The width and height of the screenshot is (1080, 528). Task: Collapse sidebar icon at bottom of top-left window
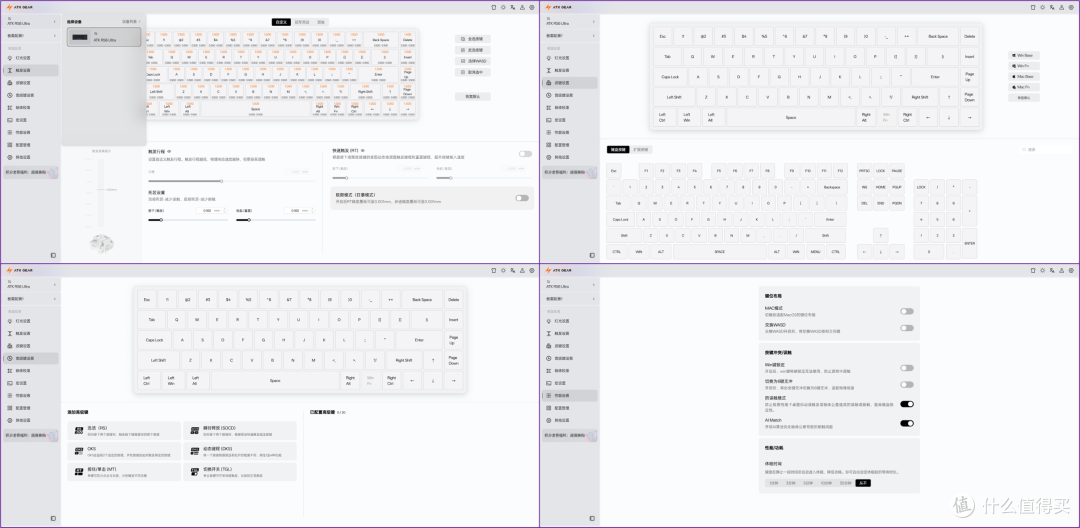coord(53,255)
